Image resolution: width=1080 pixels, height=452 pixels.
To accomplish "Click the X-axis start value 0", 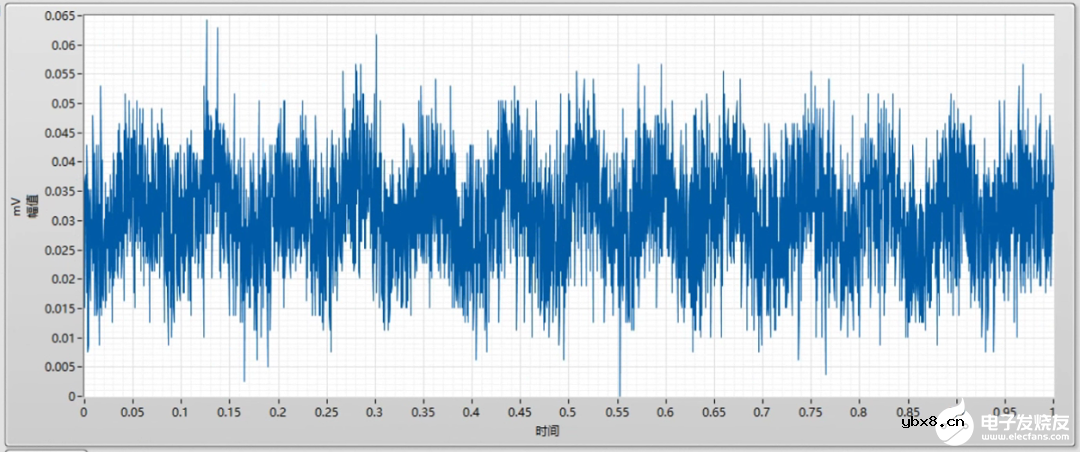I will tap(84, 412).
